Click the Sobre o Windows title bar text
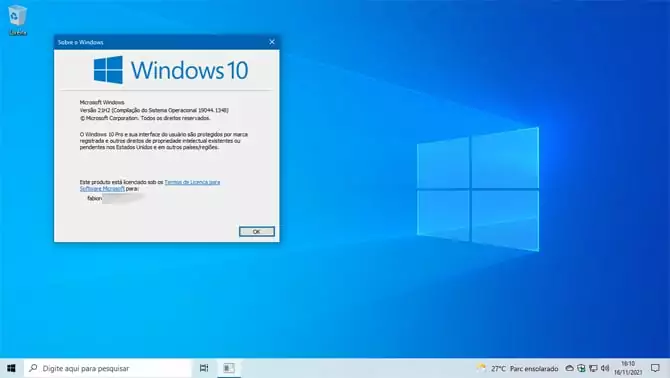 pos(81,42)
